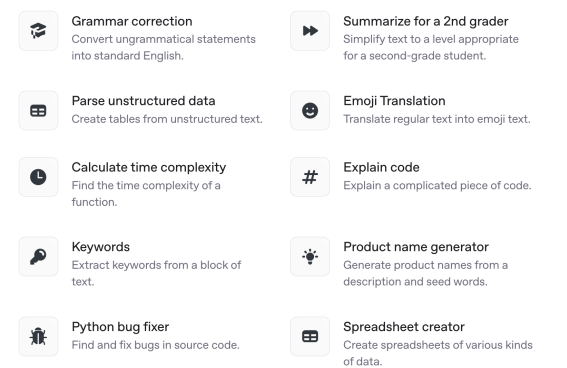Select the table icon for Parse unstructured data
The width and height of the screenshot is (567, 368).
tap(38, 111)
